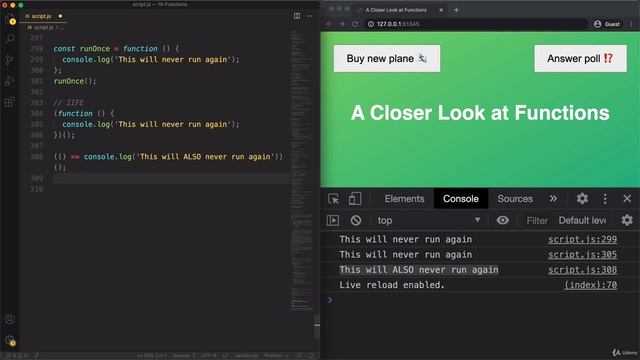640x360 pixels.
Task: Open the script.js:305 source link
Action: coord(582,255)
